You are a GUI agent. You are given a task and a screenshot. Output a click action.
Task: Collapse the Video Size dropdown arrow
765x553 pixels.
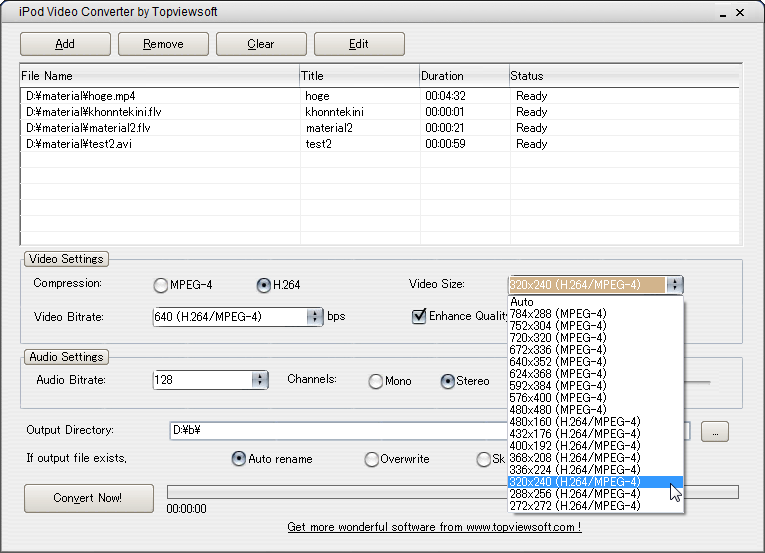pos(675,285)
